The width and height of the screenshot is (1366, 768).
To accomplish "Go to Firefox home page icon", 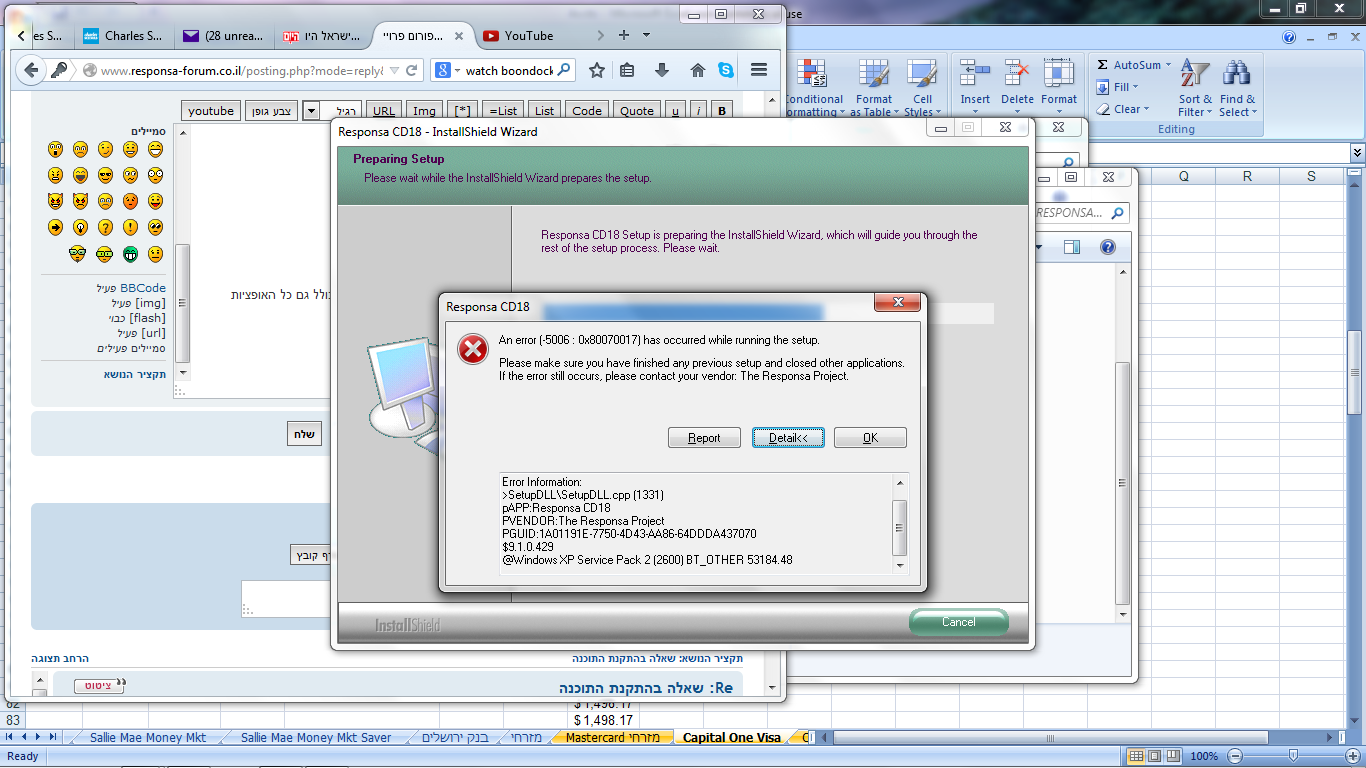I will pyautogui.click(x=698, y=70).
